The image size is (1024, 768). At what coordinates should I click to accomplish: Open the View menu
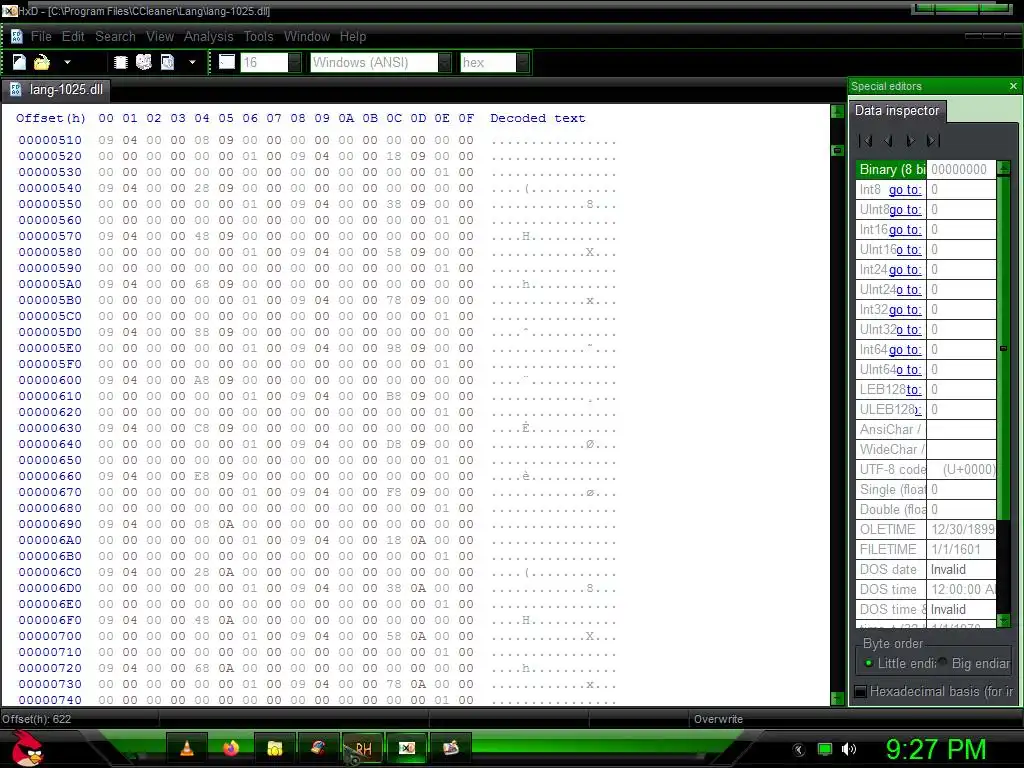click(x=160, y=37)
